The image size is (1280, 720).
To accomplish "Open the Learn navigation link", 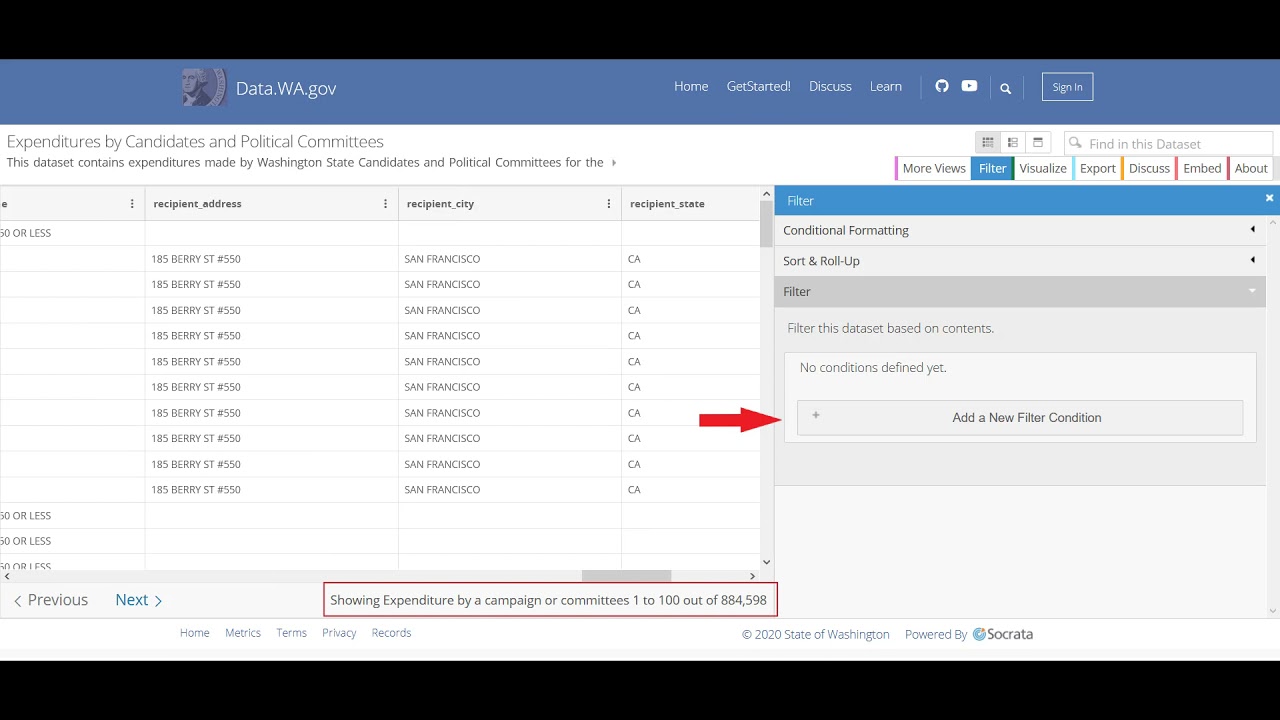I will pos(886,87).
